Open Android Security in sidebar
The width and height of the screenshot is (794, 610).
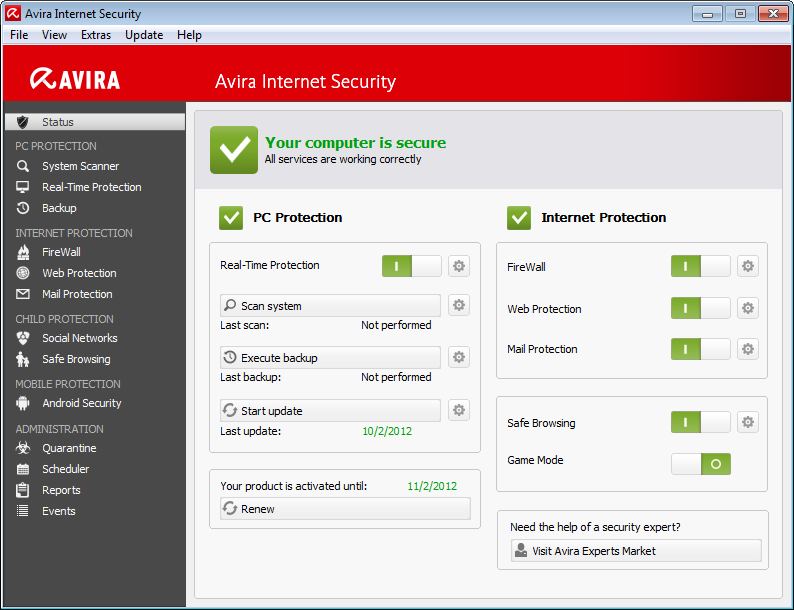81,403
